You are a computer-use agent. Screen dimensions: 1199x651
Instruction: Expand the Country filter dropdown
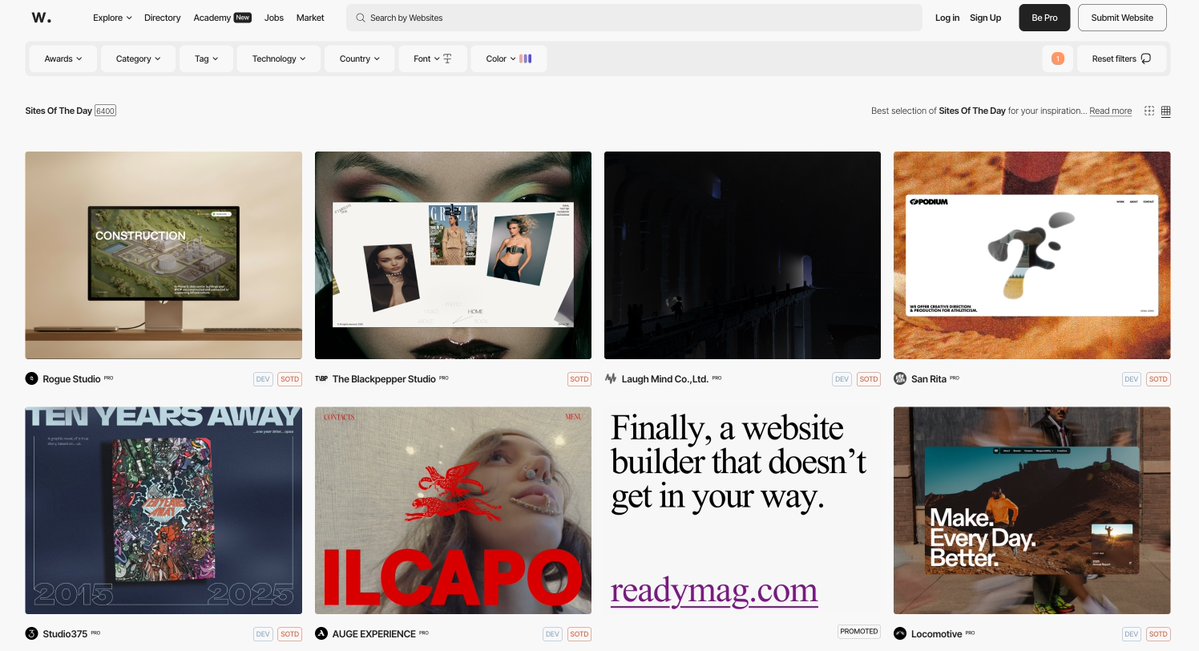[x=359, y=59]
